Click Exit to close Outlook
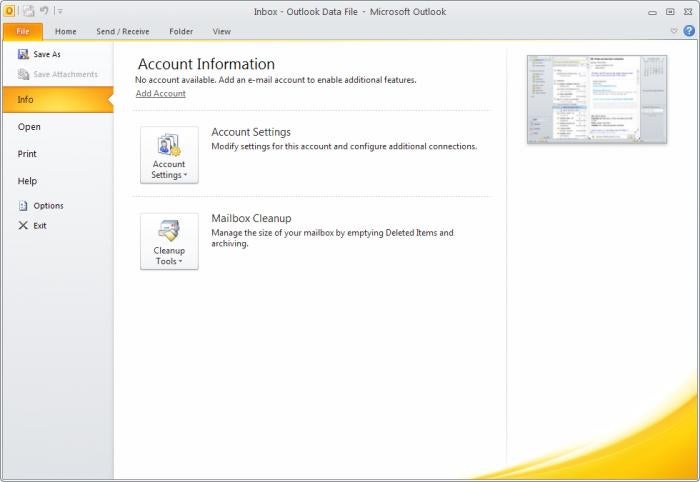700x482 pixels. (32, 225)
